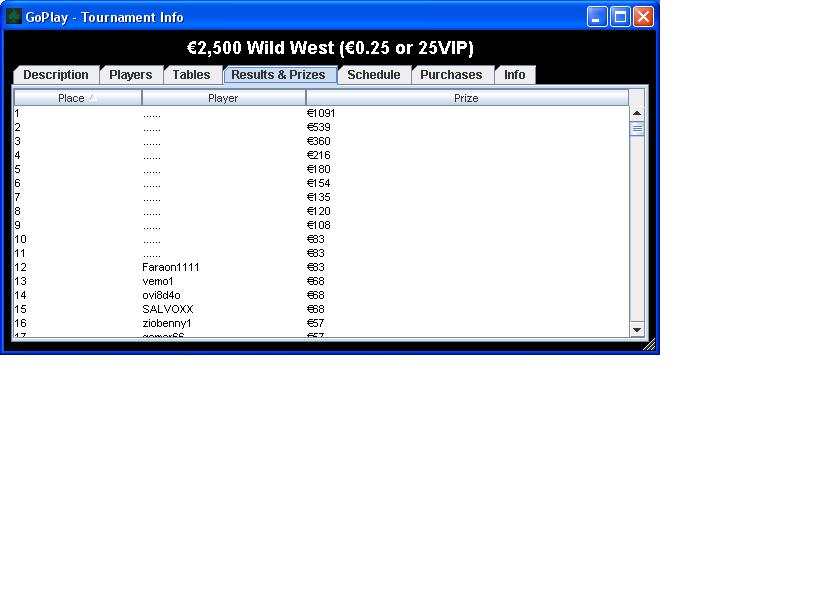Click the €120 prize value
The image size is (813, 612).
point(318,211)
